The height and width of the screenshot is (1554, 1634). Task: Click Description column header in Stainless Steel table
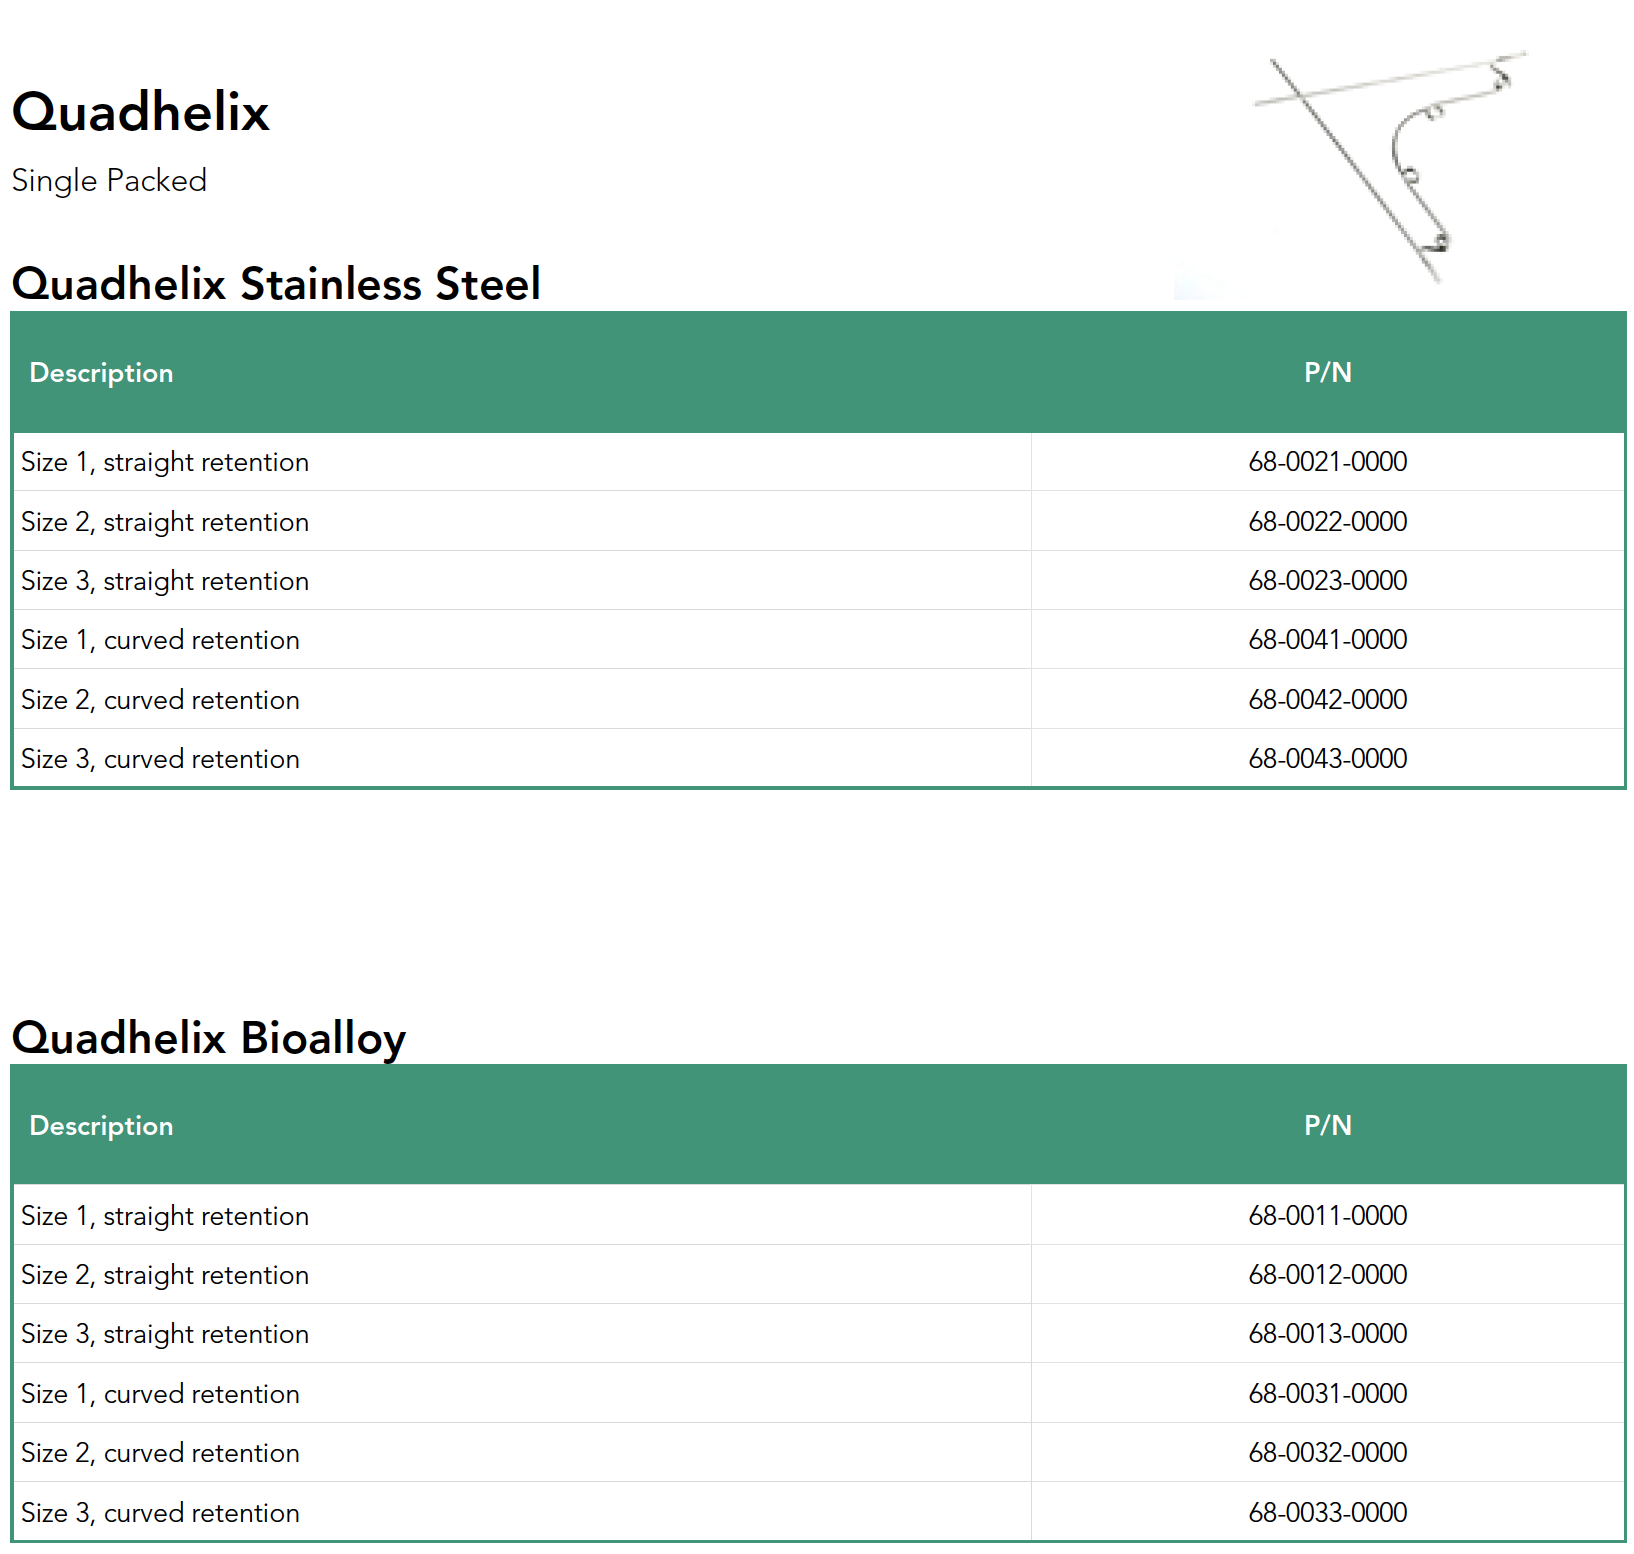[x=102, y=373]
